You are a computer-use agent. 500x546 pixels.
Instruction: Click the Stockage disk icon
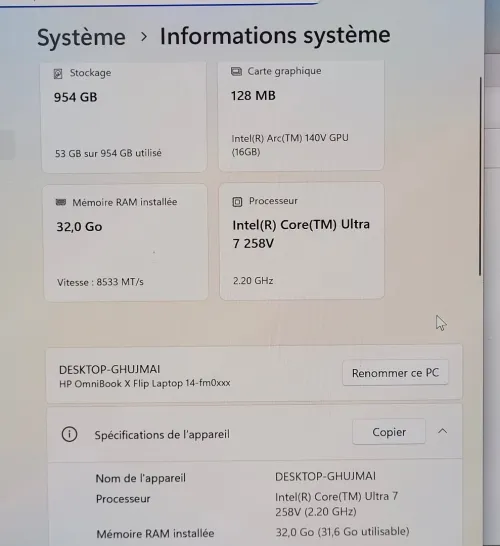pyautogui.click(x=58, y=74)
